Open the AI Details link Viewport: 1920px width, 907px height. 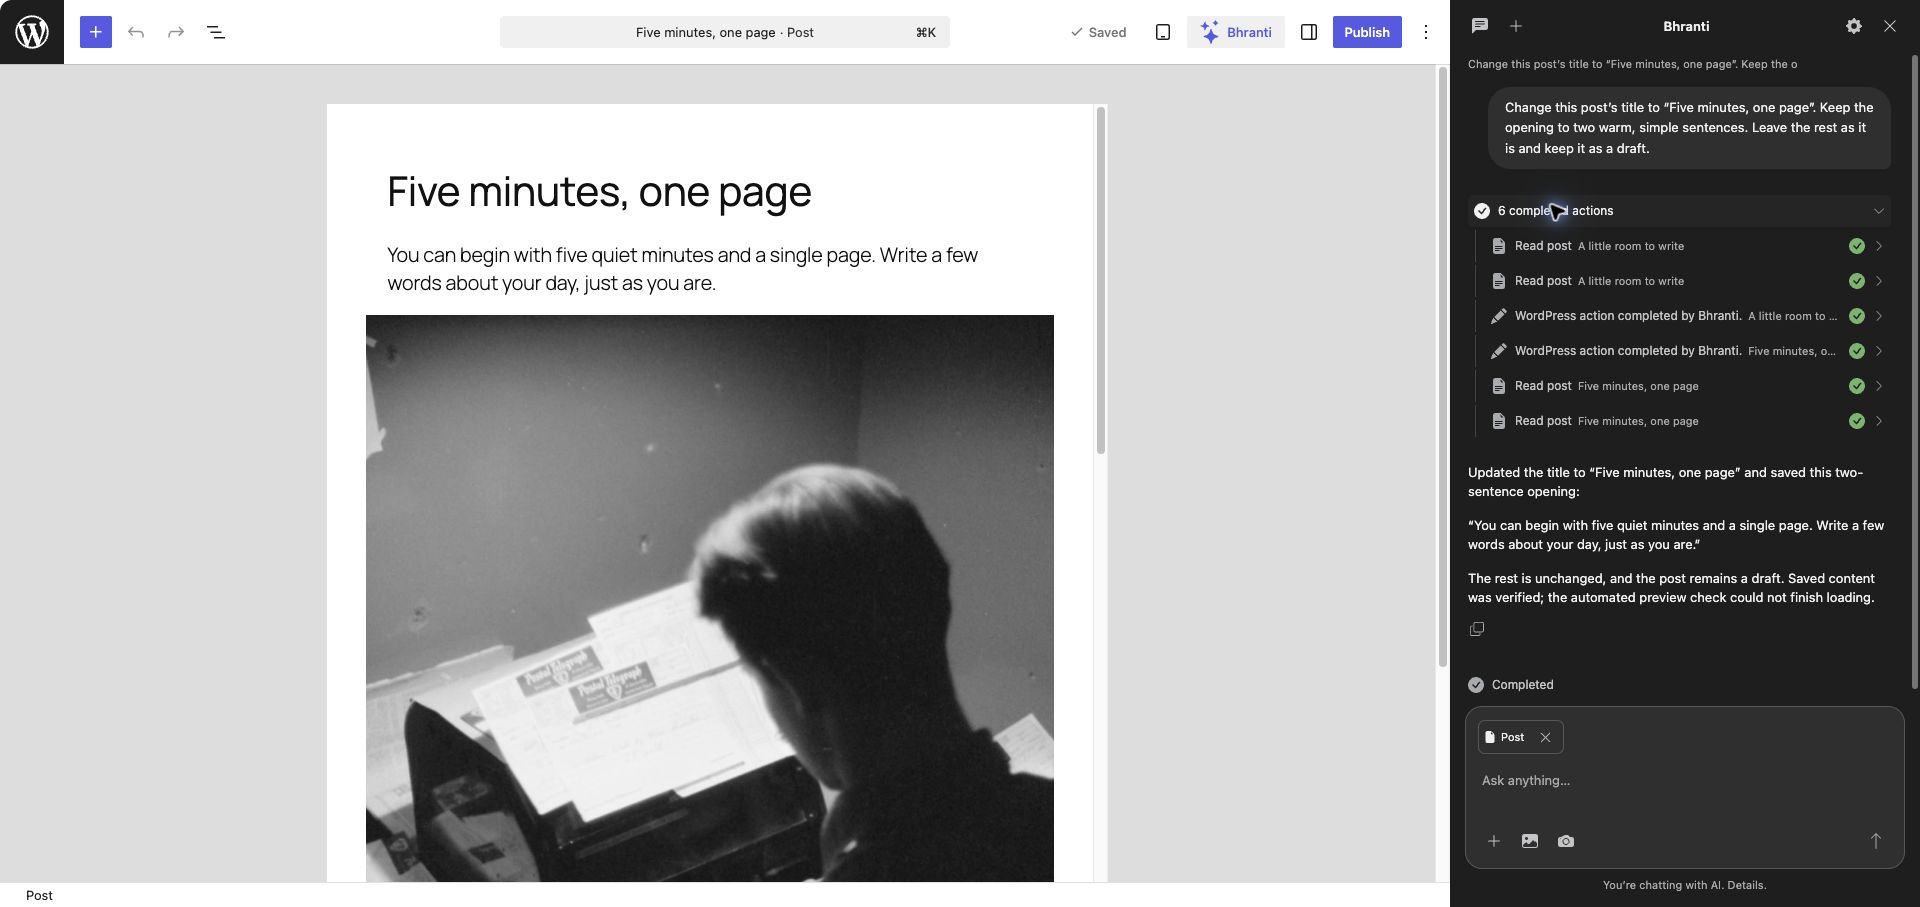point(1746,885)
